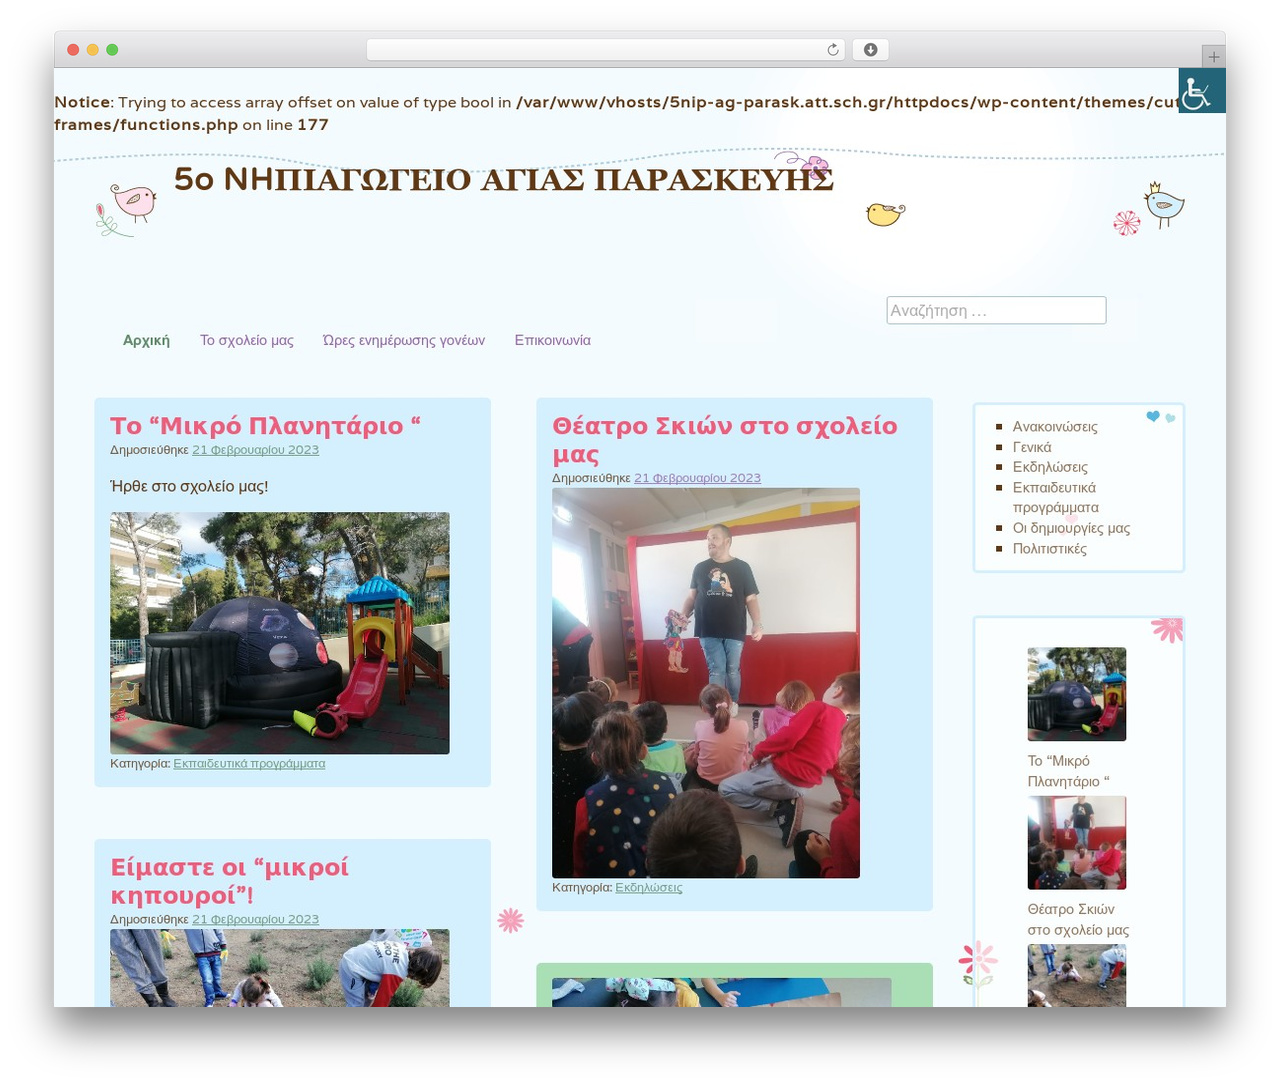This screenshot has height=1084, width=1280.
Task: Open the Επικοινωνία menu item
Action: pos(552,340)
